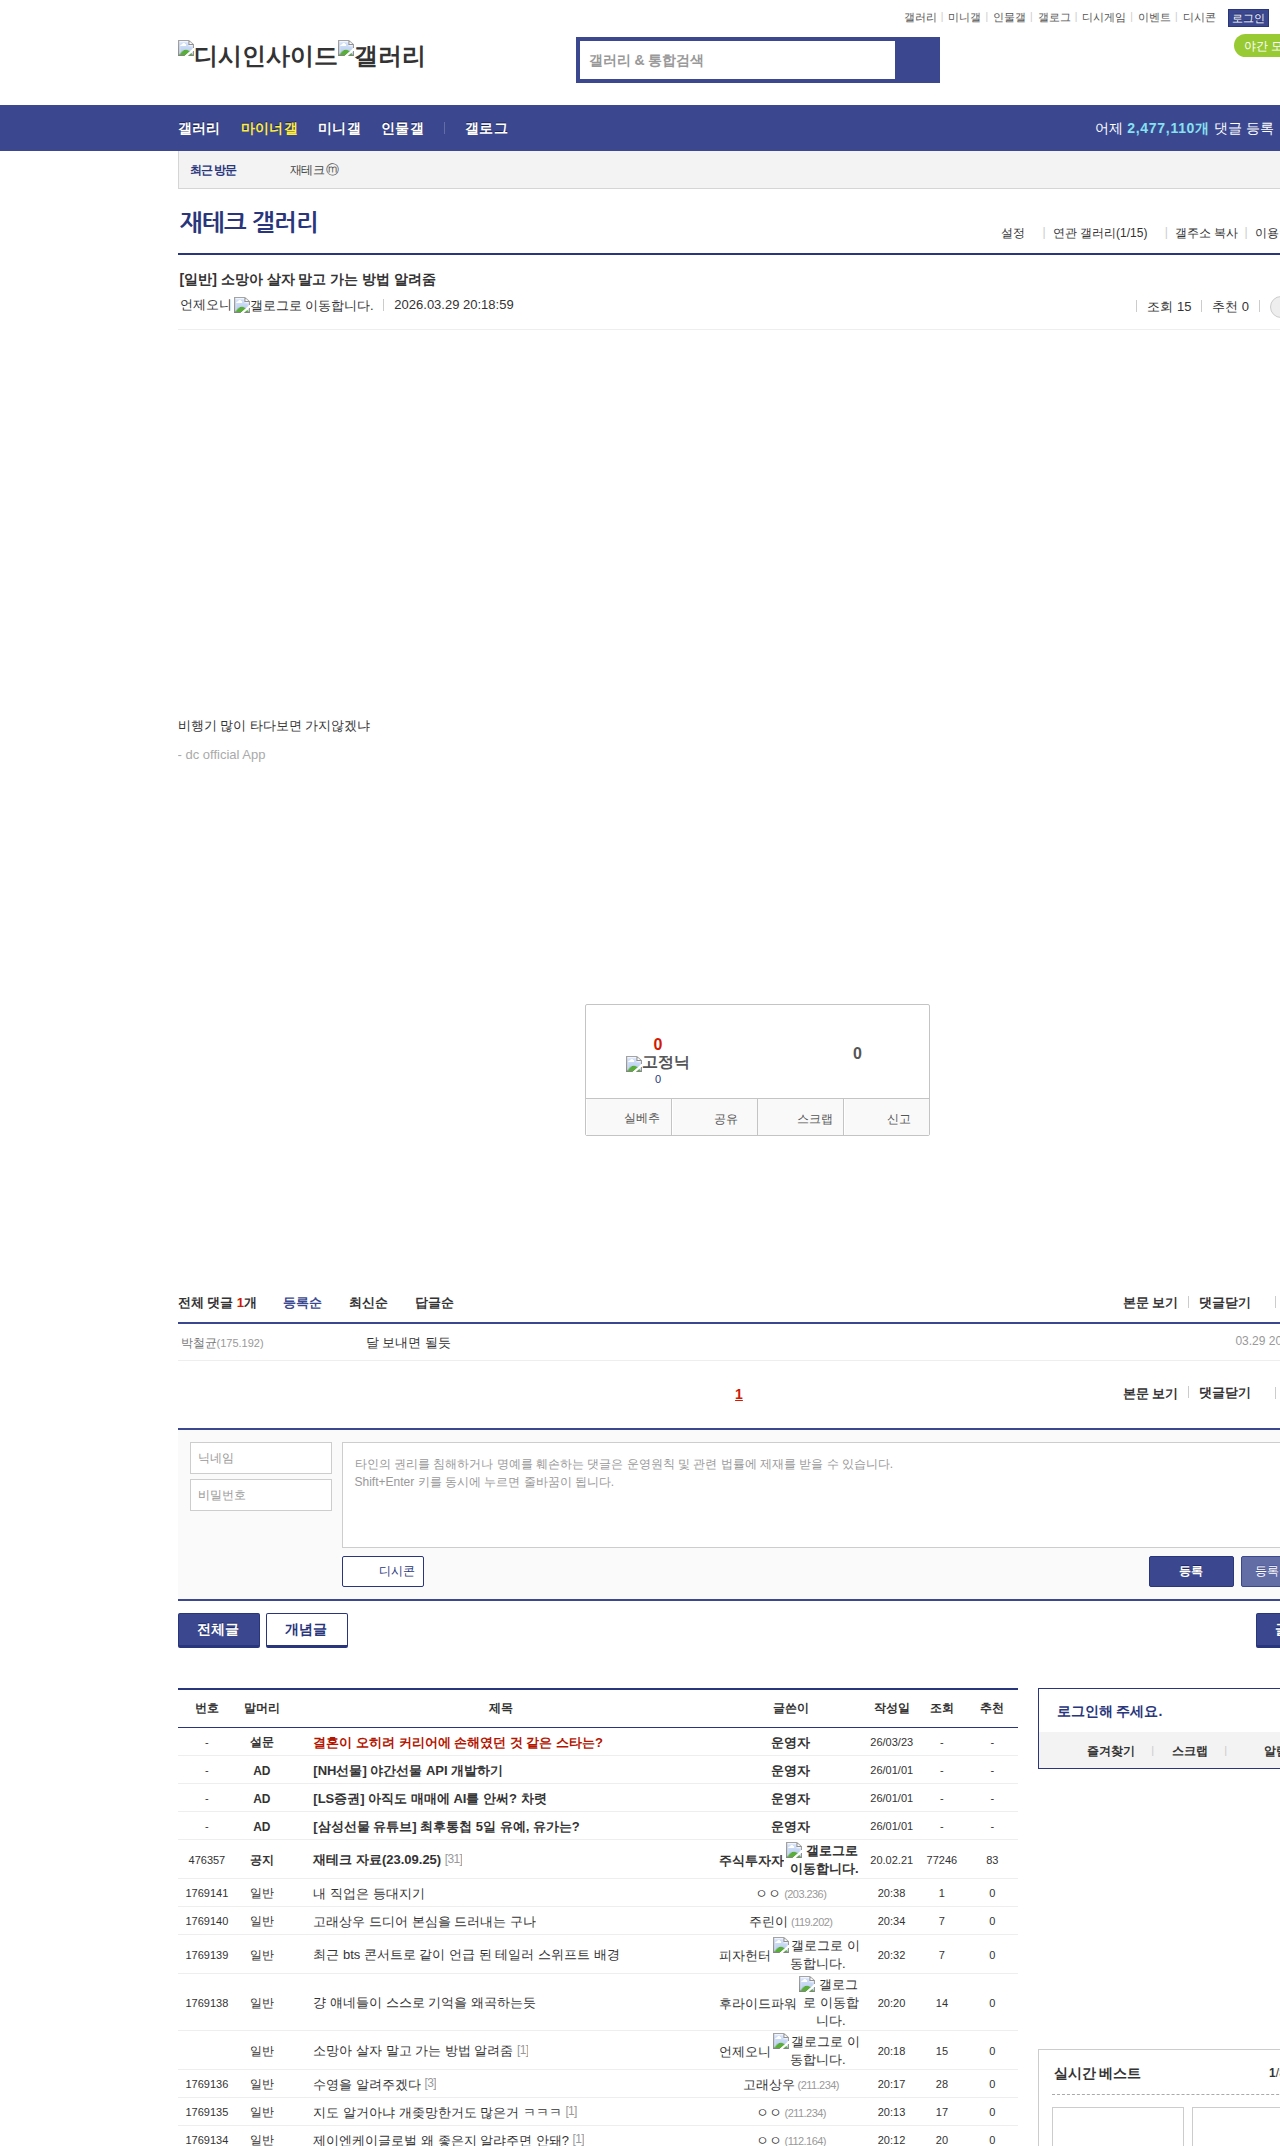Screen dimensions: 1280x2146
Task: Click inside the comment text area
Action: tap(811, 1495)
